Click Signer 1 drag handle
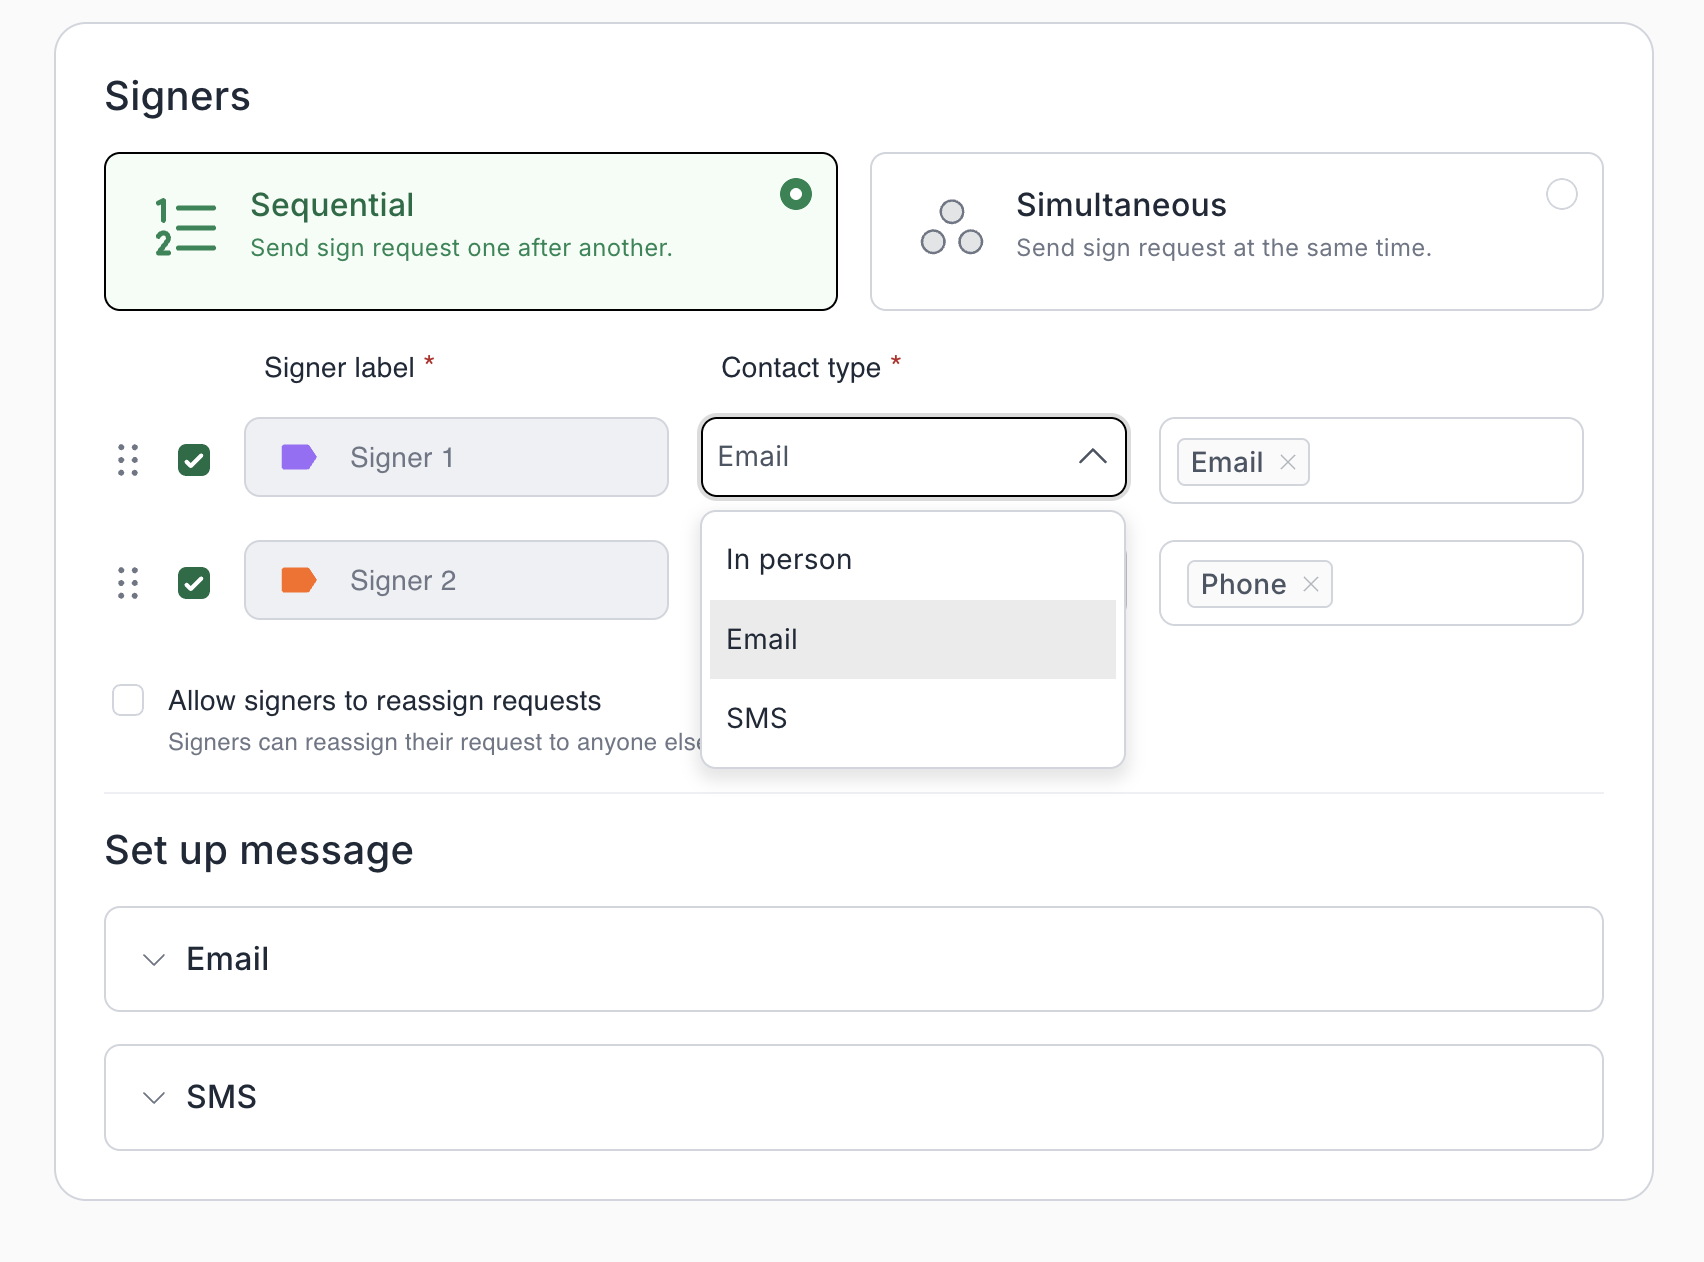The width and height of the screenshot is (1704, 1262). tap(128, 460)
